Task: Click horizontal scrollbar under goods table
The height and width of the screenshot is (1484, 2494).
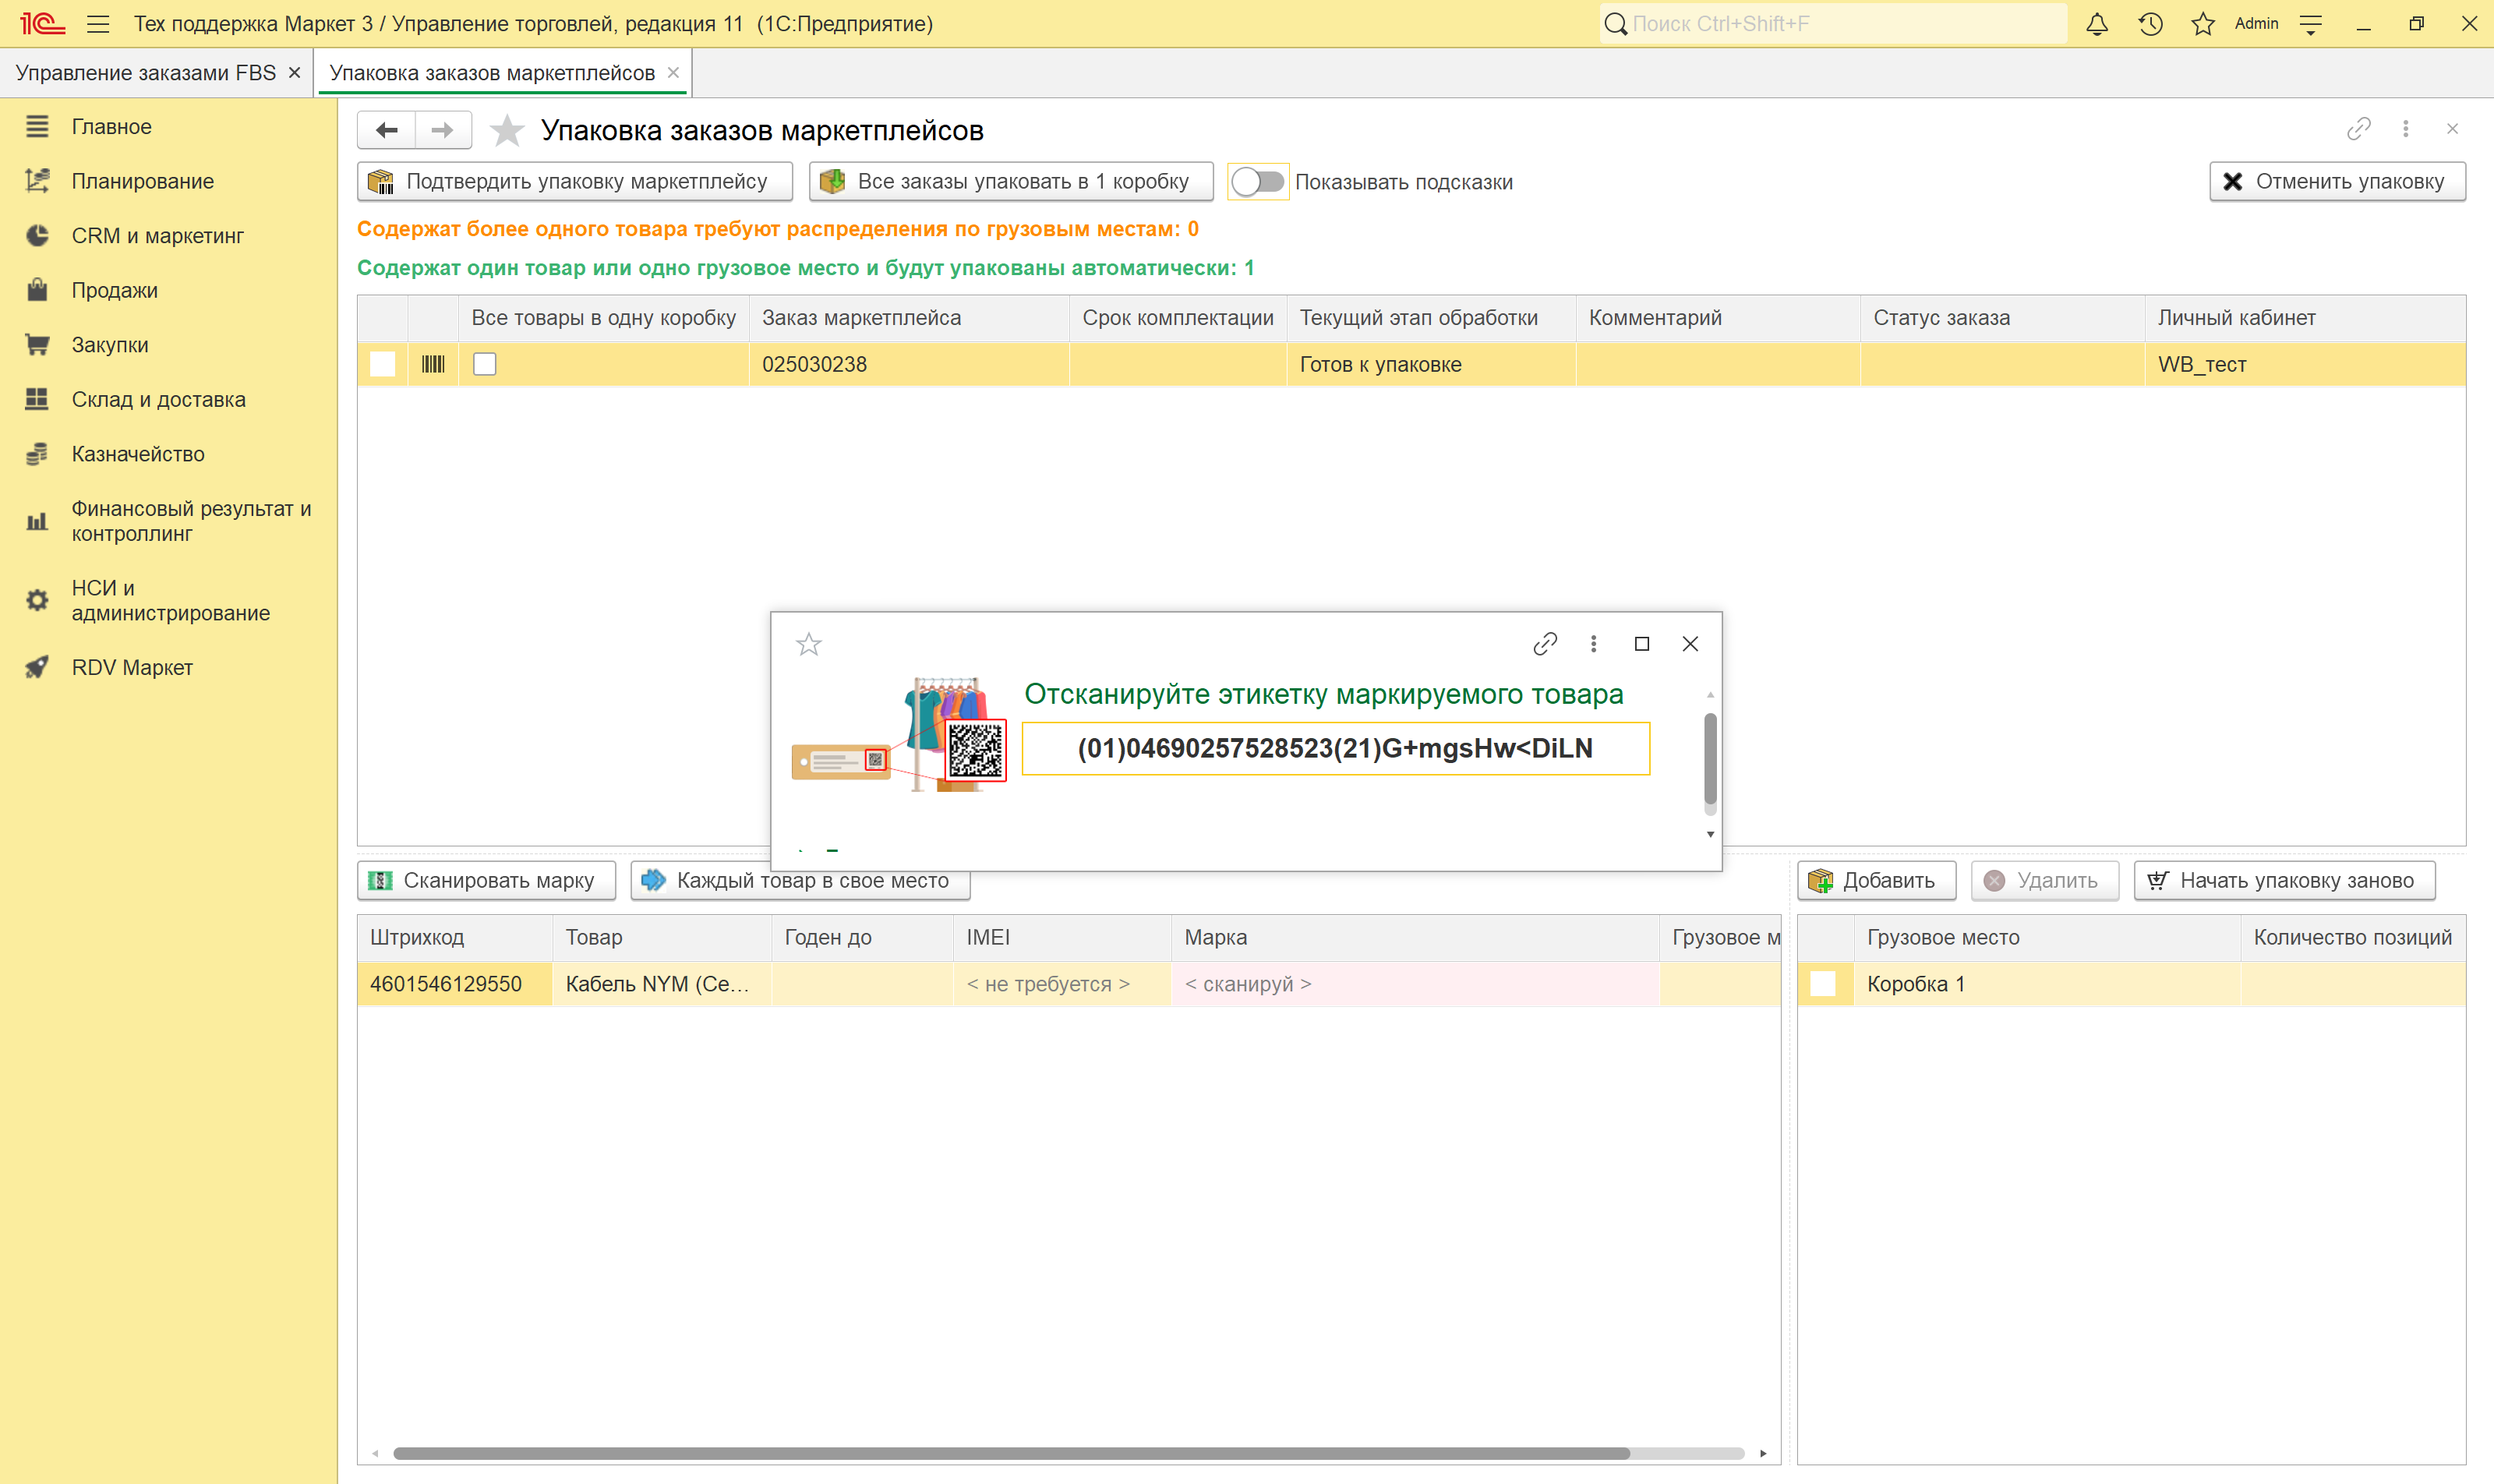Action: pos(1010,1453)
